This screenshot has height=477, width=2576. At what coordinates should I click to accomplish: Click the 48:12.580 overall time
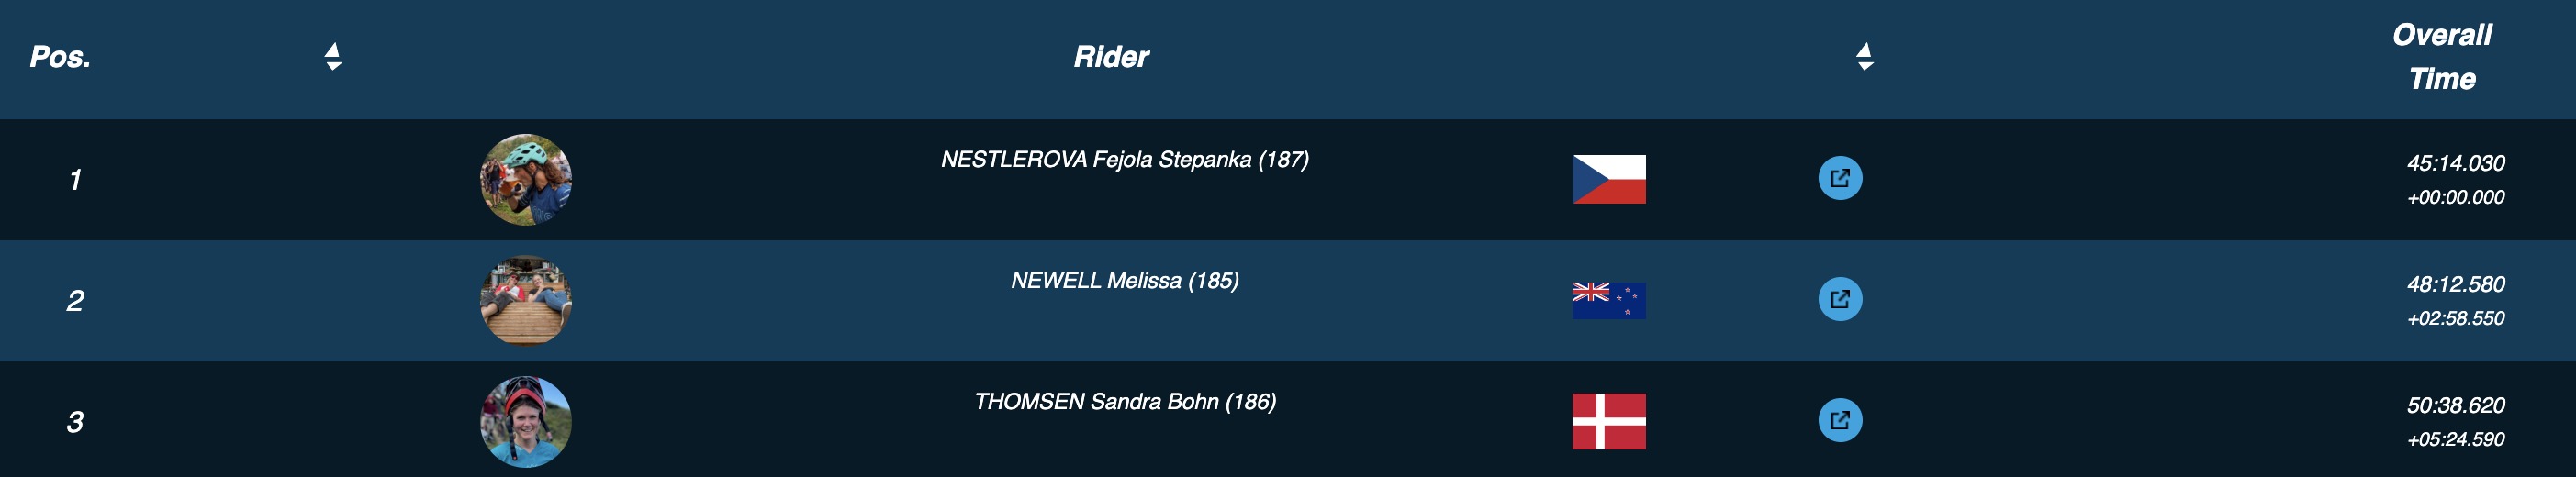(2455, 285)
